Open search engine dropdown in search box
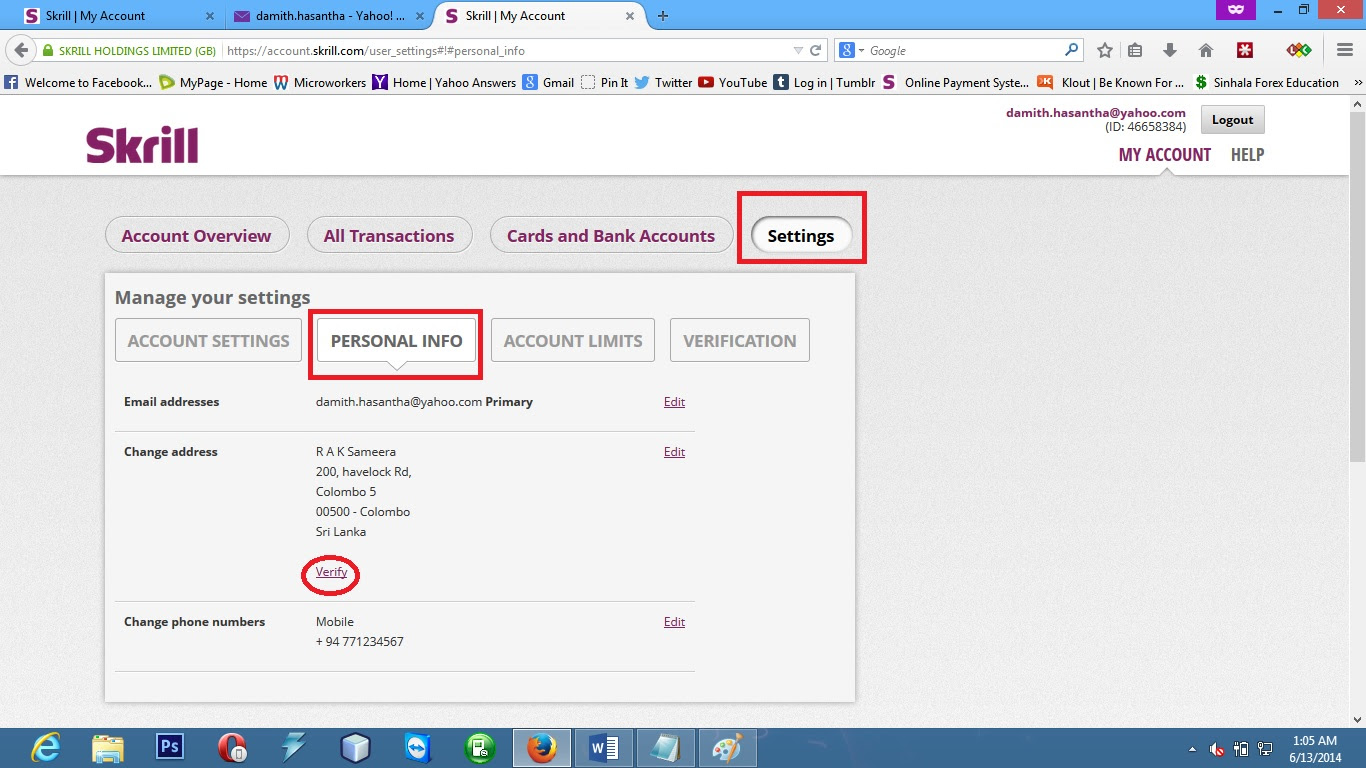Image resolution: width=1366 pixels, height=768 pixels. 852,50
